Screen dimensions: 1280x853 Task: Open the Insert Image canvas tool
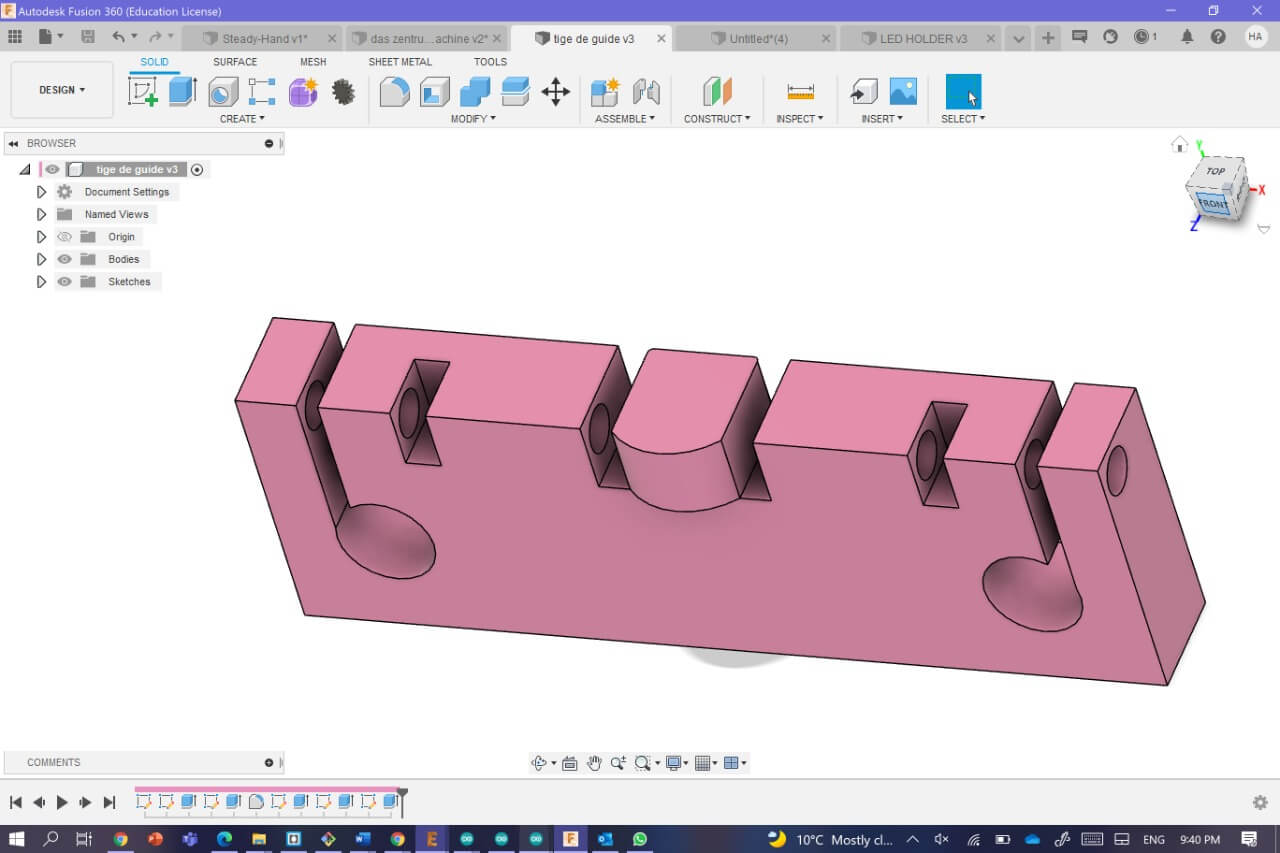903,92
